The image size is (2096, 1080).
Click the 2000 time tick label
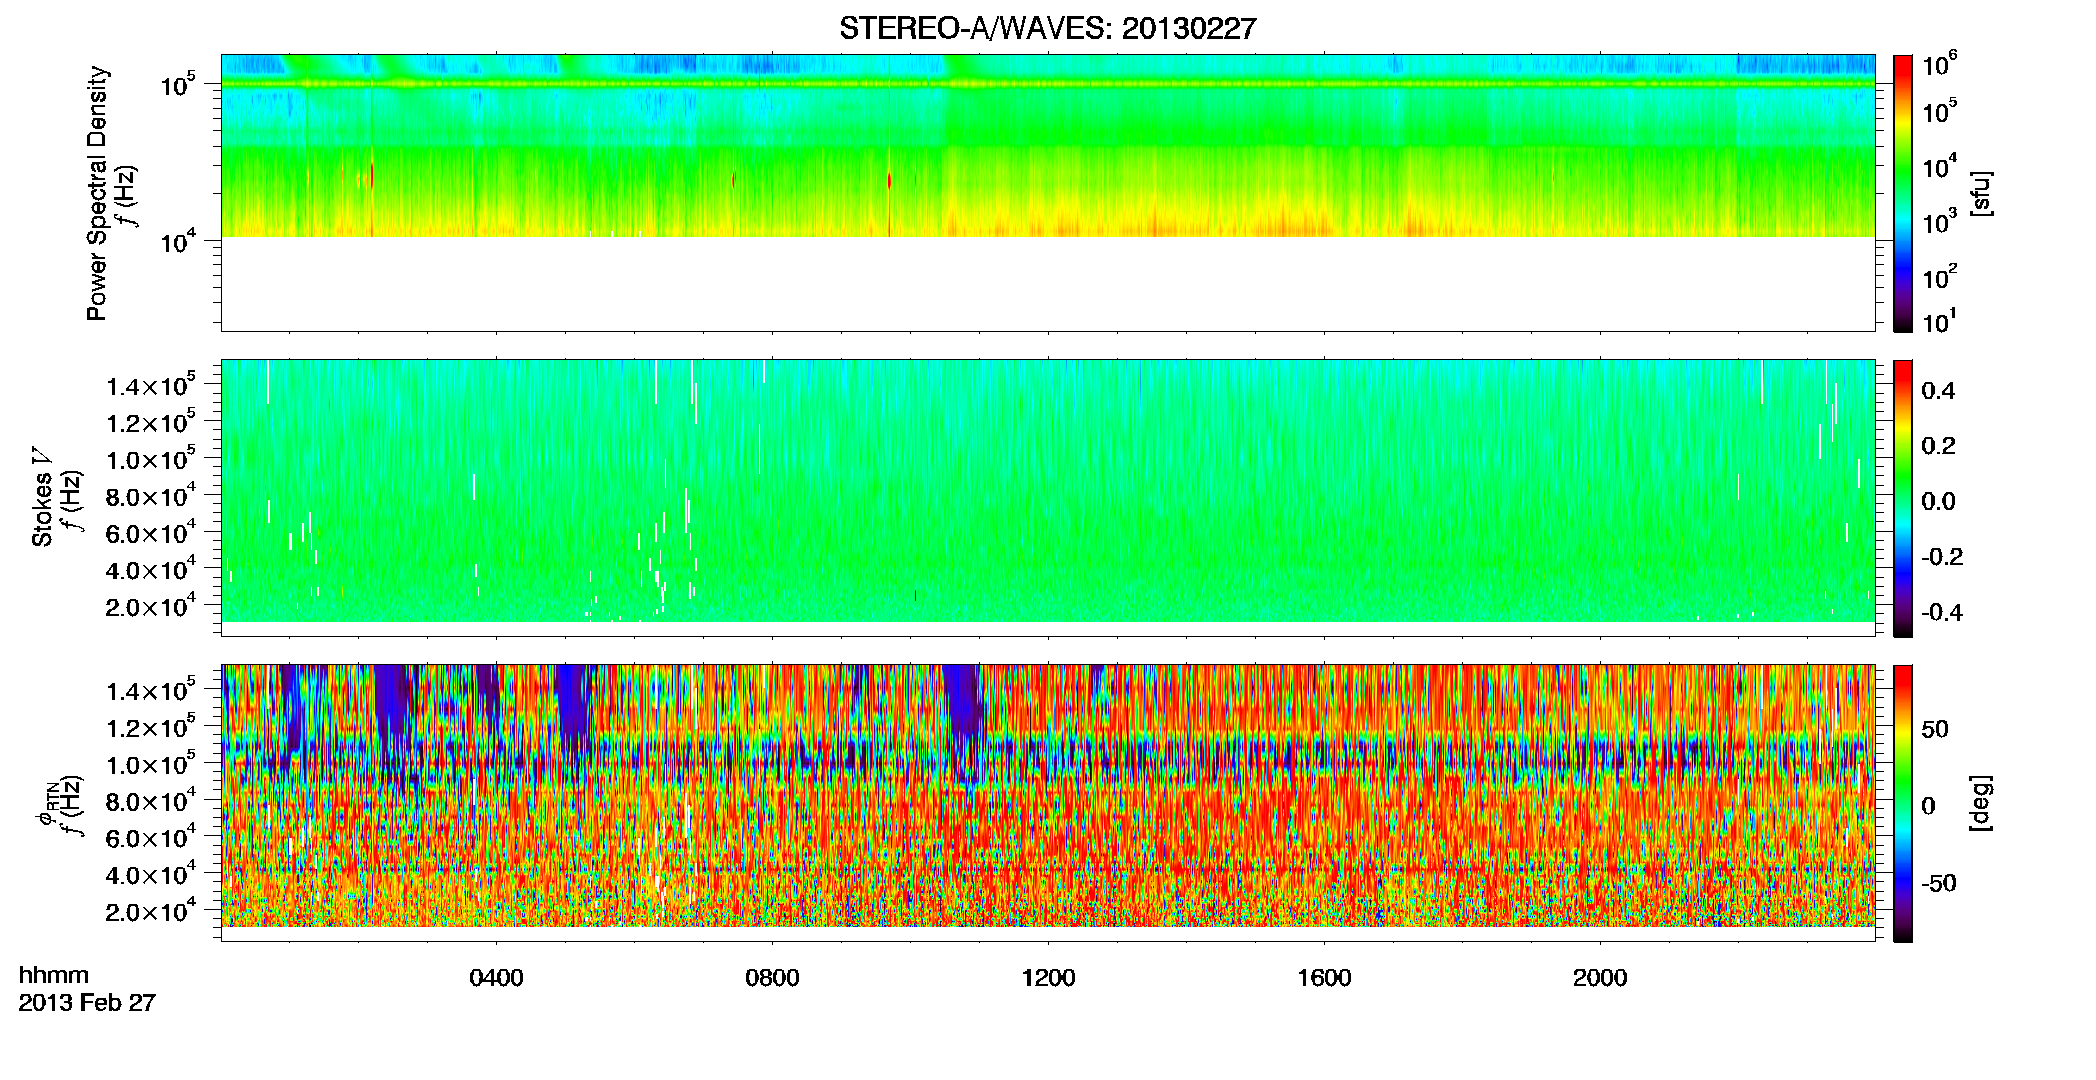tap(1600, 978)
